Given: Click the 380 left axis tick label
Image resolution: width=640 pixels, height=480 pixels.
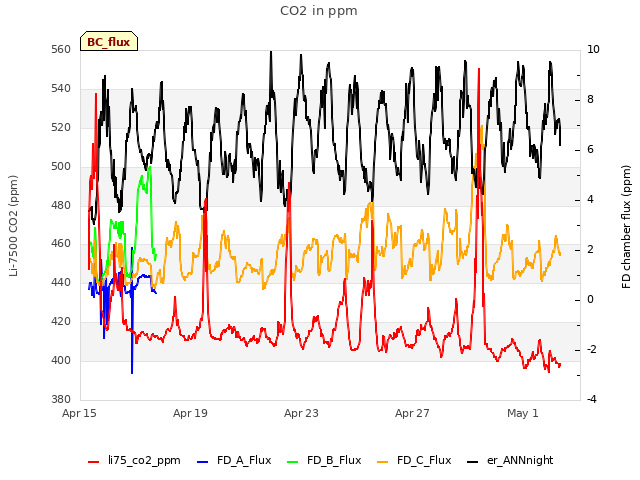Looking at the screenshot, I should (x=61, y=399).
